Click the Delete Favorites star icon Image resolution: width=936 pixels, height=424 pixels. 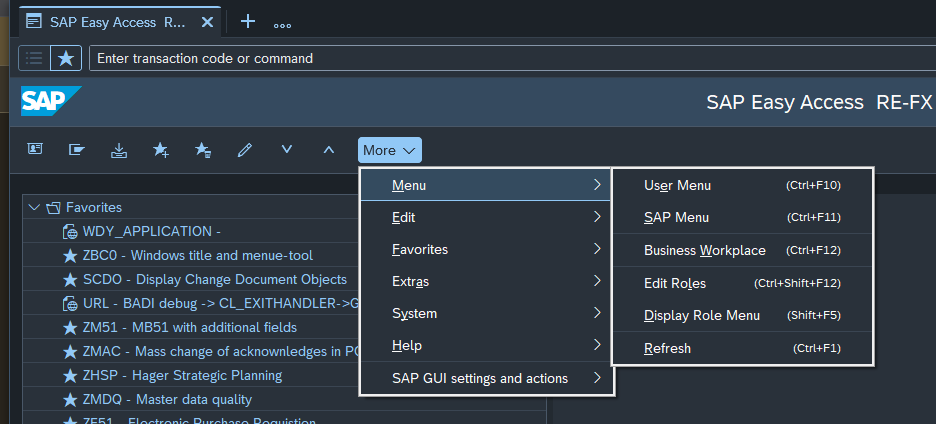[x=203, y=150]
